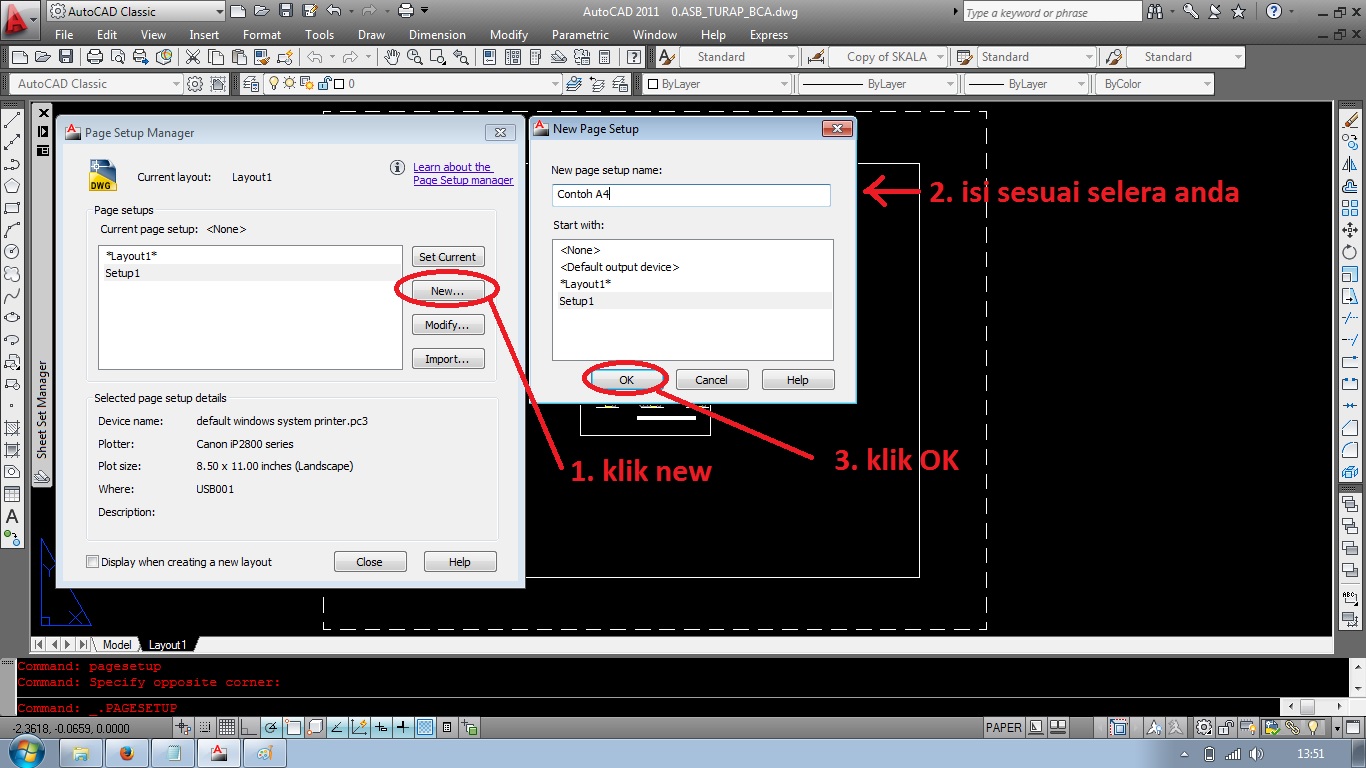Toggle Display when creating a new layout
Image resolution: width=1366 pixels, height=768 pixels.
[93, 561]
